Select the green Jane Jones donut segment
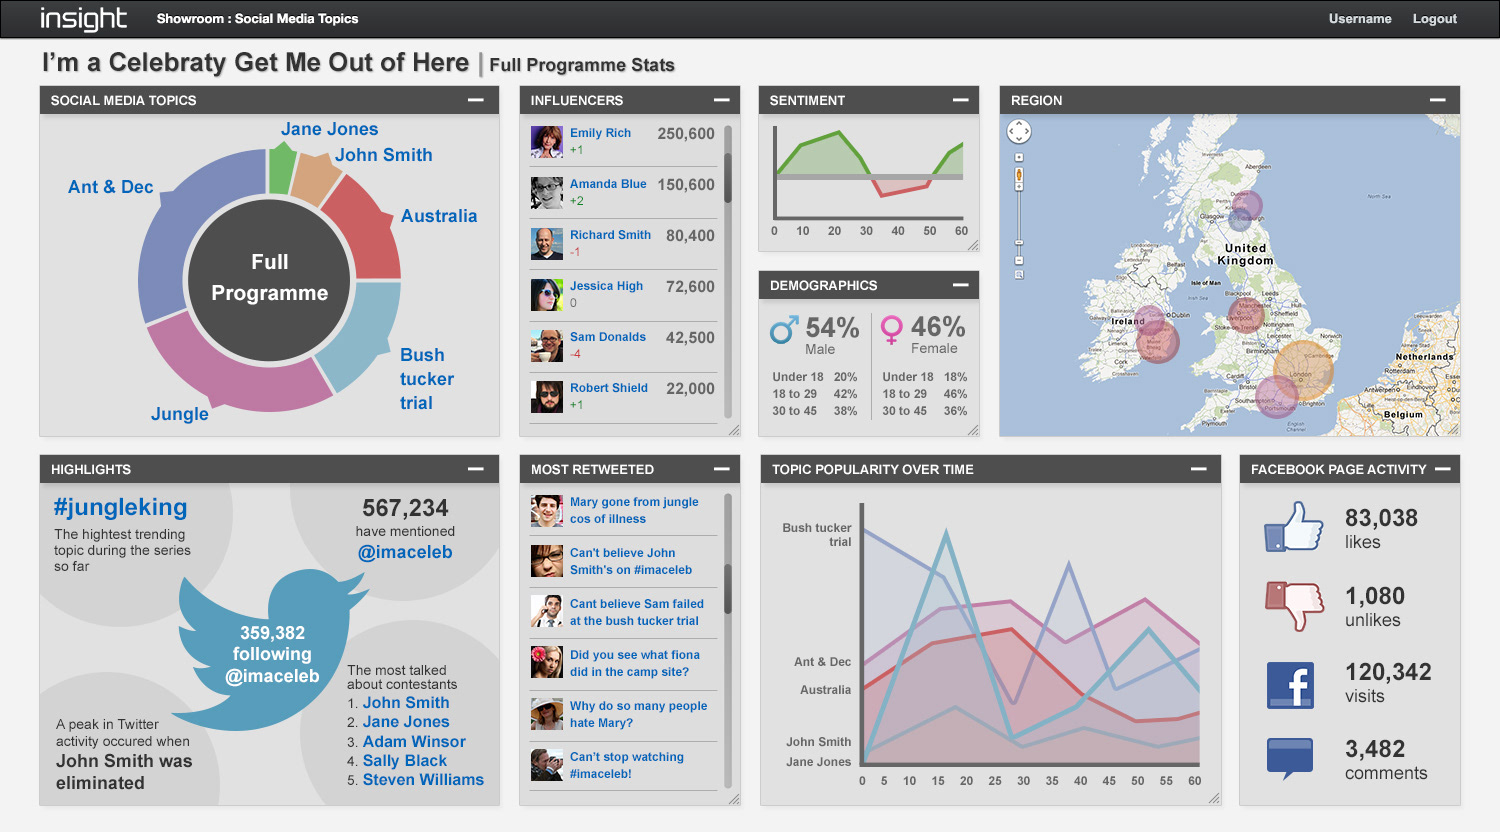 coord(281,170)
